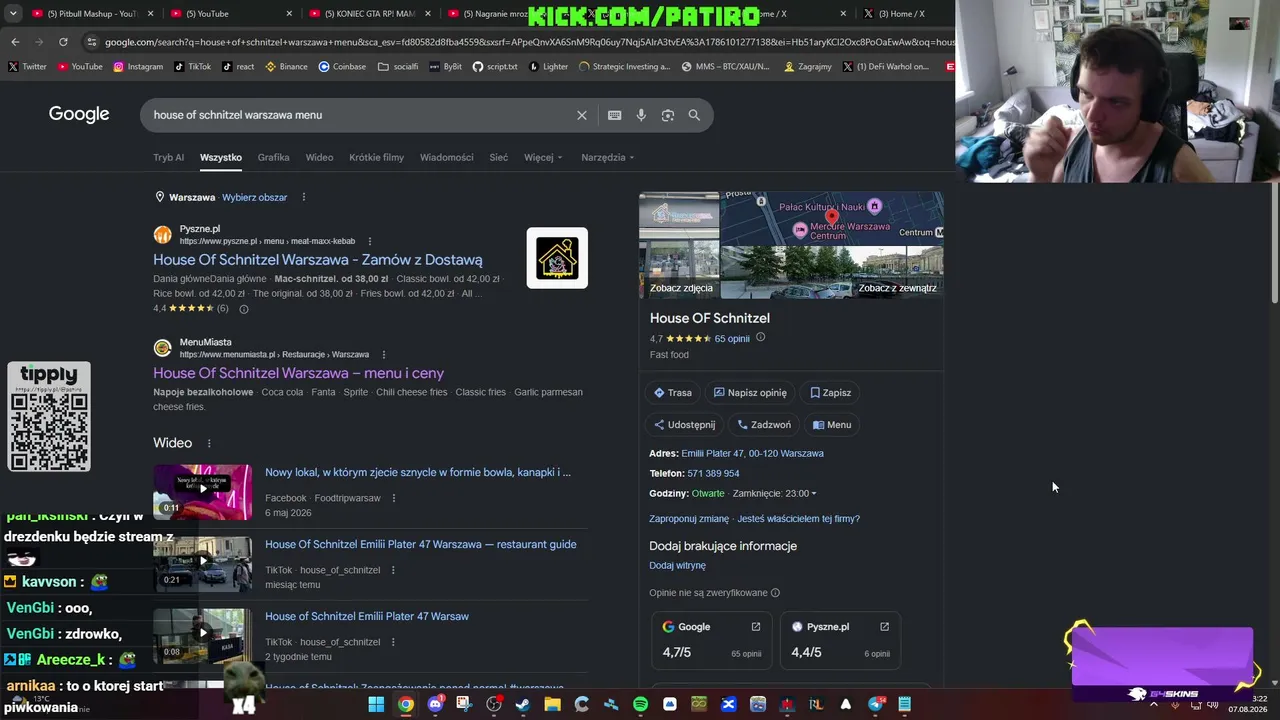Call the restaurant with Zadzwoń button
Viewport: 1280px width, 720px height.
(764, 425)
